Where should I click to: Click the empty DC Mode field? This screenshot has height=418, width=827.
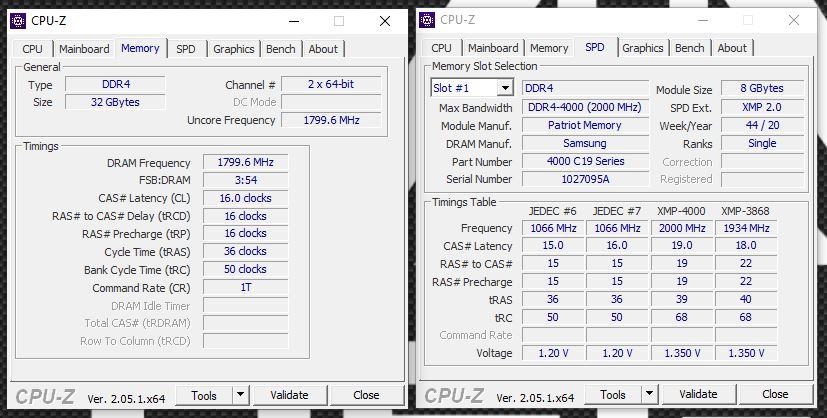(331, 102)
